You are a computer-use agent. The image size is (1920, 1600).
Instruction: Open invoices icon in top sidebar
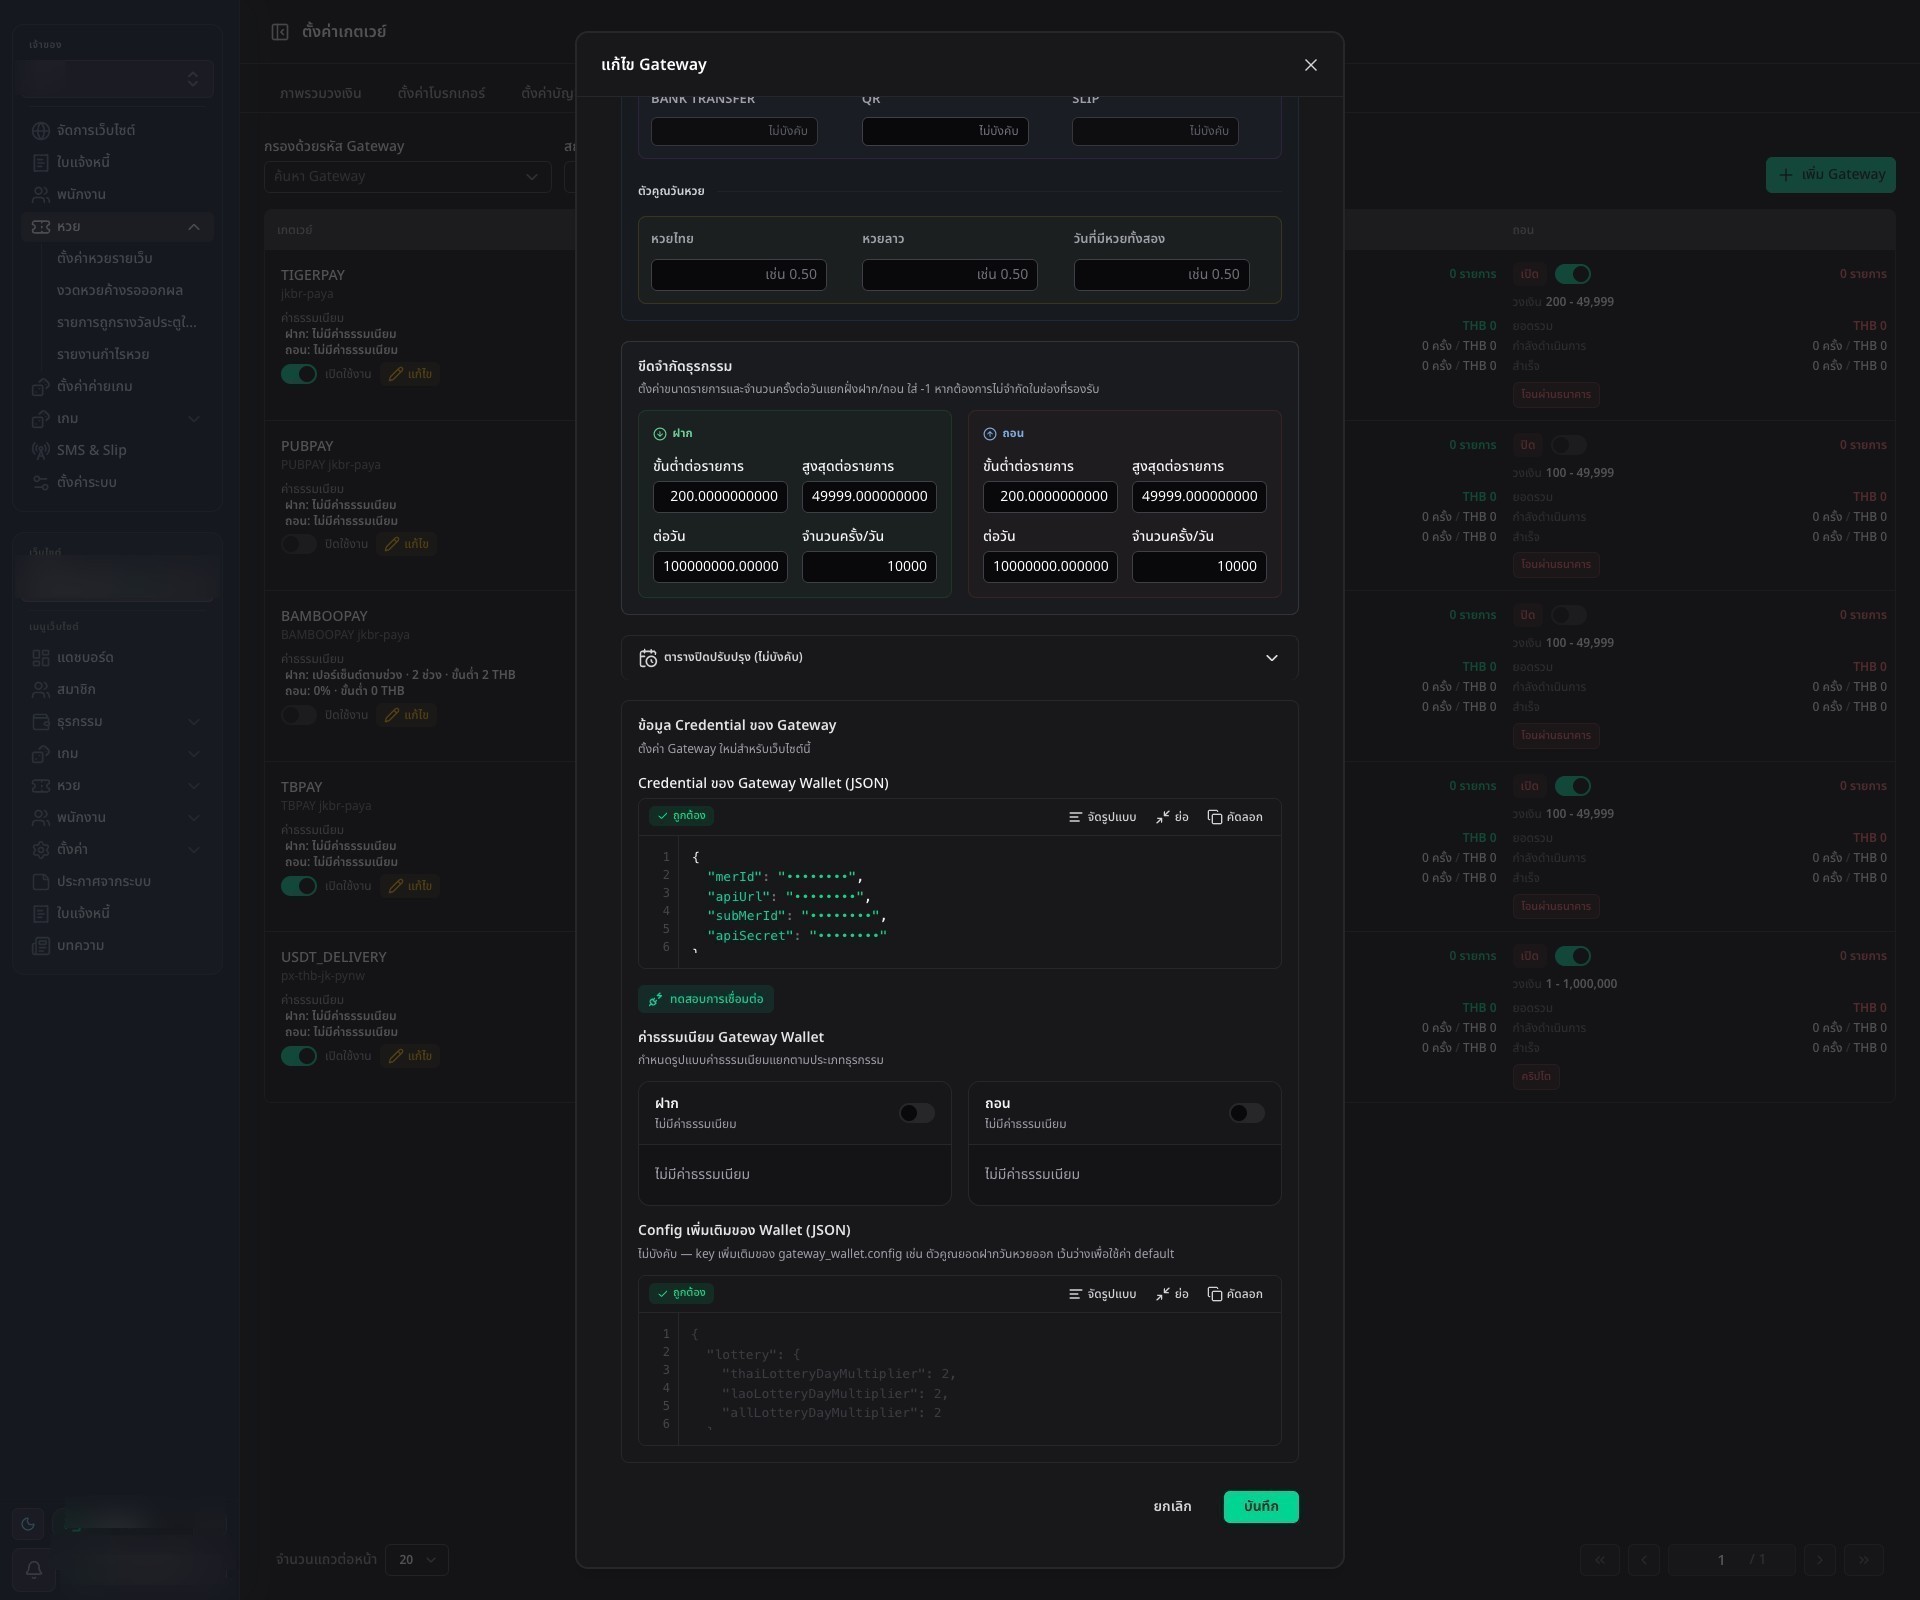41,163
